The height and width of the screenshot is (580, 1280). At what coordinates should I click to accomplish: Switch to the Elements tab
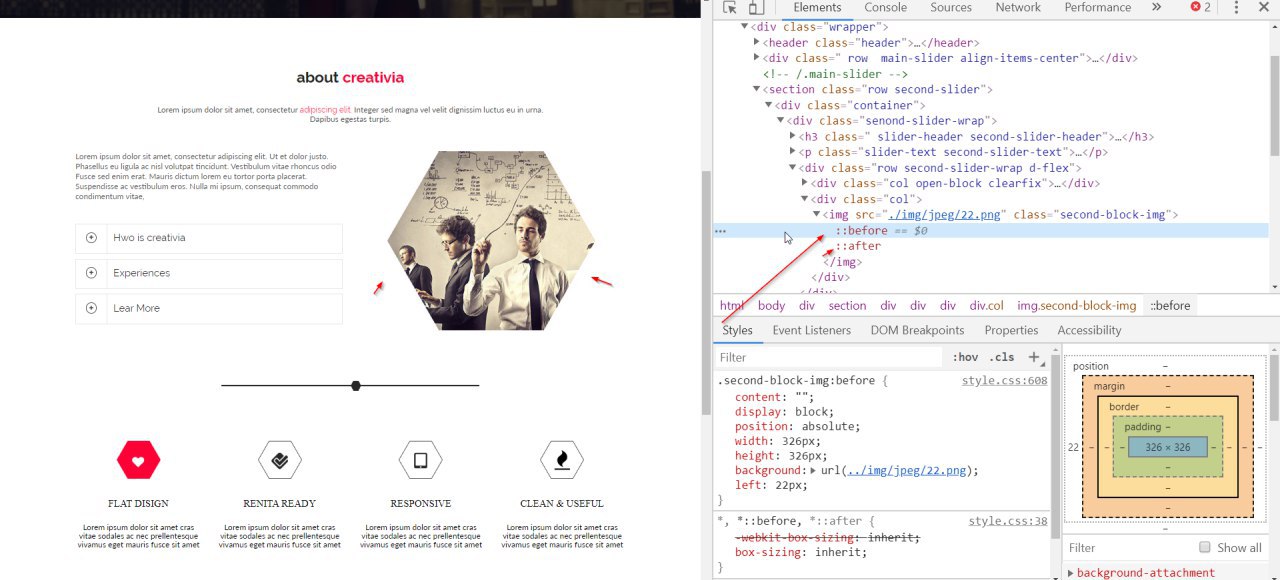click(817, 7)
